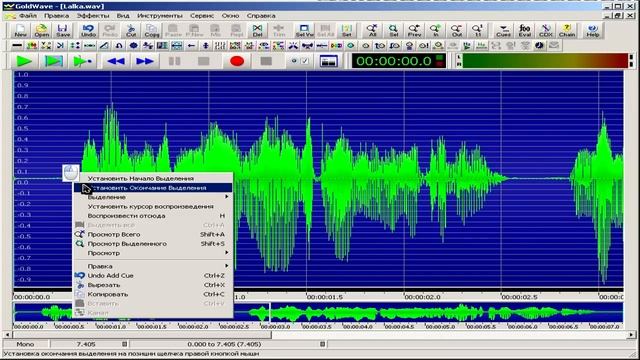Choose Undo Add Cue in context menu

click(153, 276)
